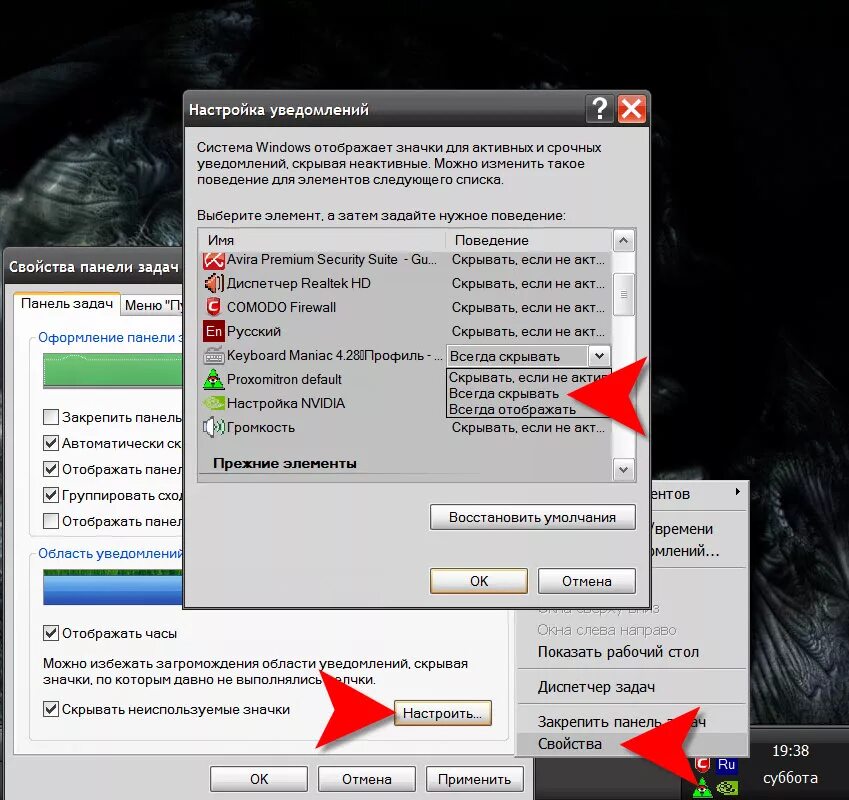The width and height of the screenshot is (849, 800).
Task: Click the red En language icon in list
Action: (x=213, y=331)
